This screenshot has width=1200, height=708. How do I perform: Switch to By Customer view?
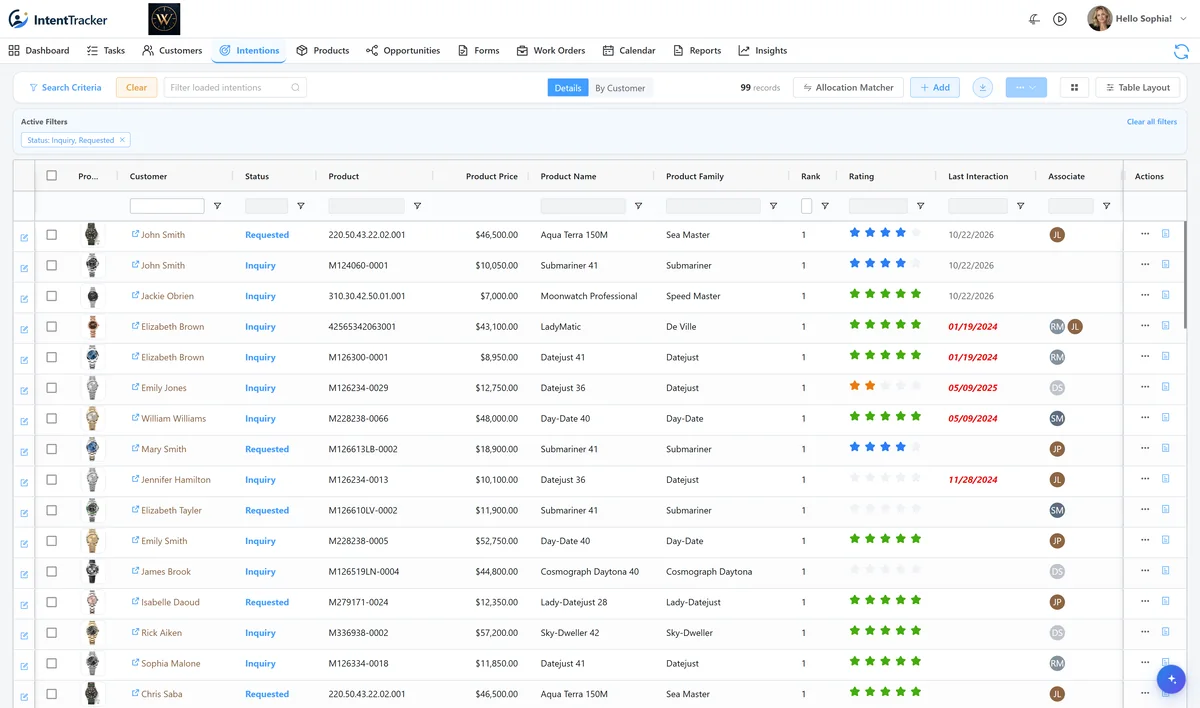620,88
